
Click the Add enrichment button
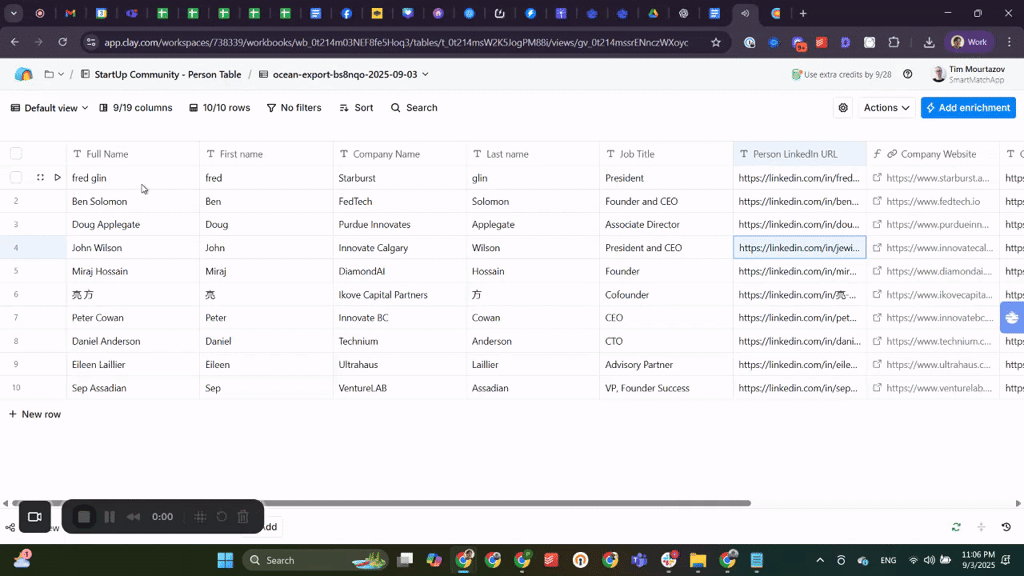coord(968,108)
